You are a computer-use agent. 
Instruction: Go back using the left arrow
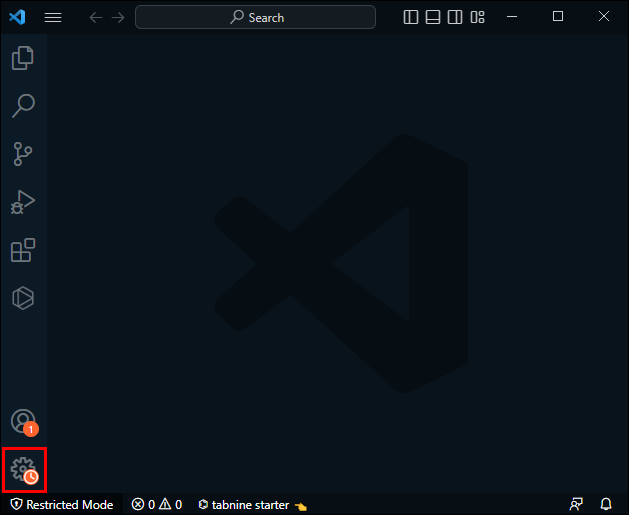95,17
